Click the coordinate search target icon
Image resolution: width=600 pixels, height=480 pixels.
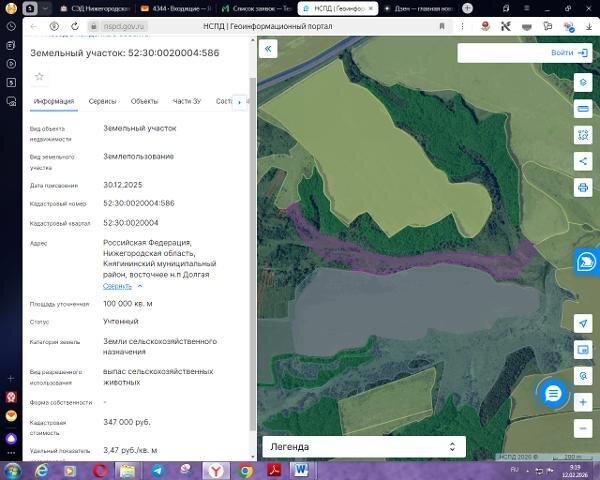coord(583,376)
